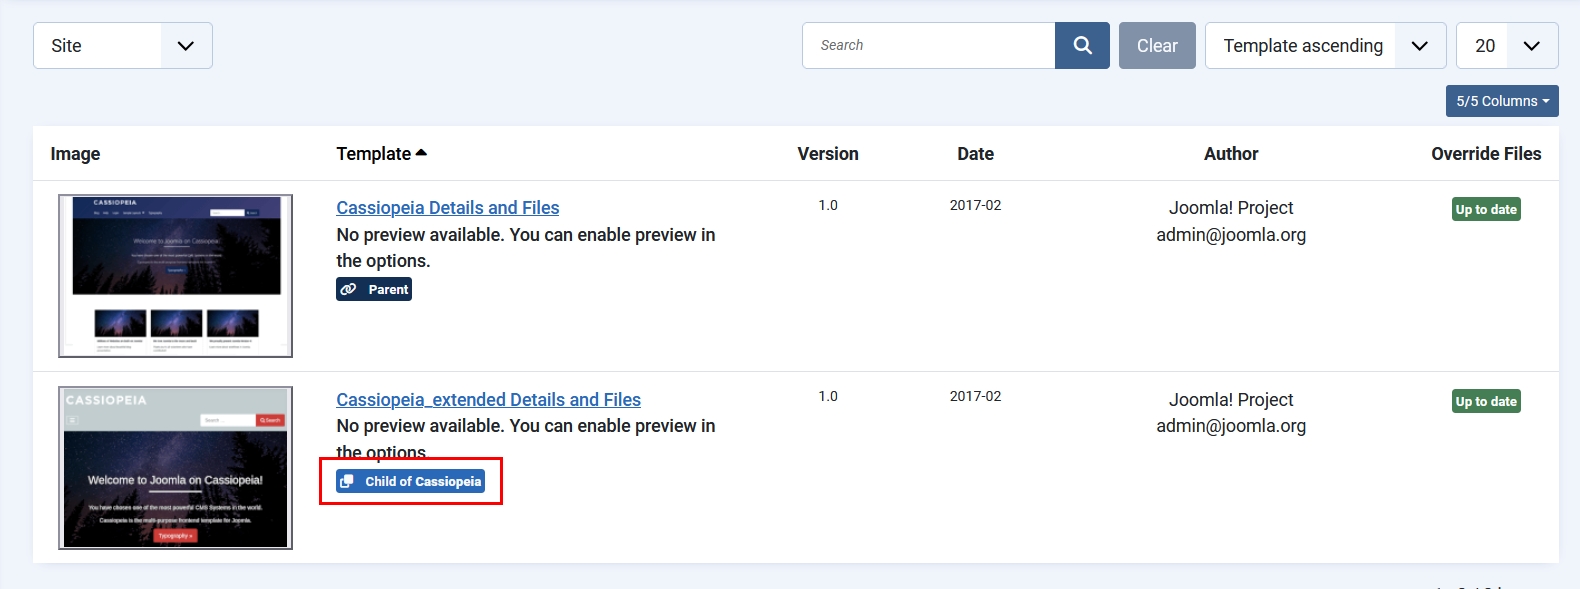Open Cassiopeia_extended Details and Files link

pos(488,400)
